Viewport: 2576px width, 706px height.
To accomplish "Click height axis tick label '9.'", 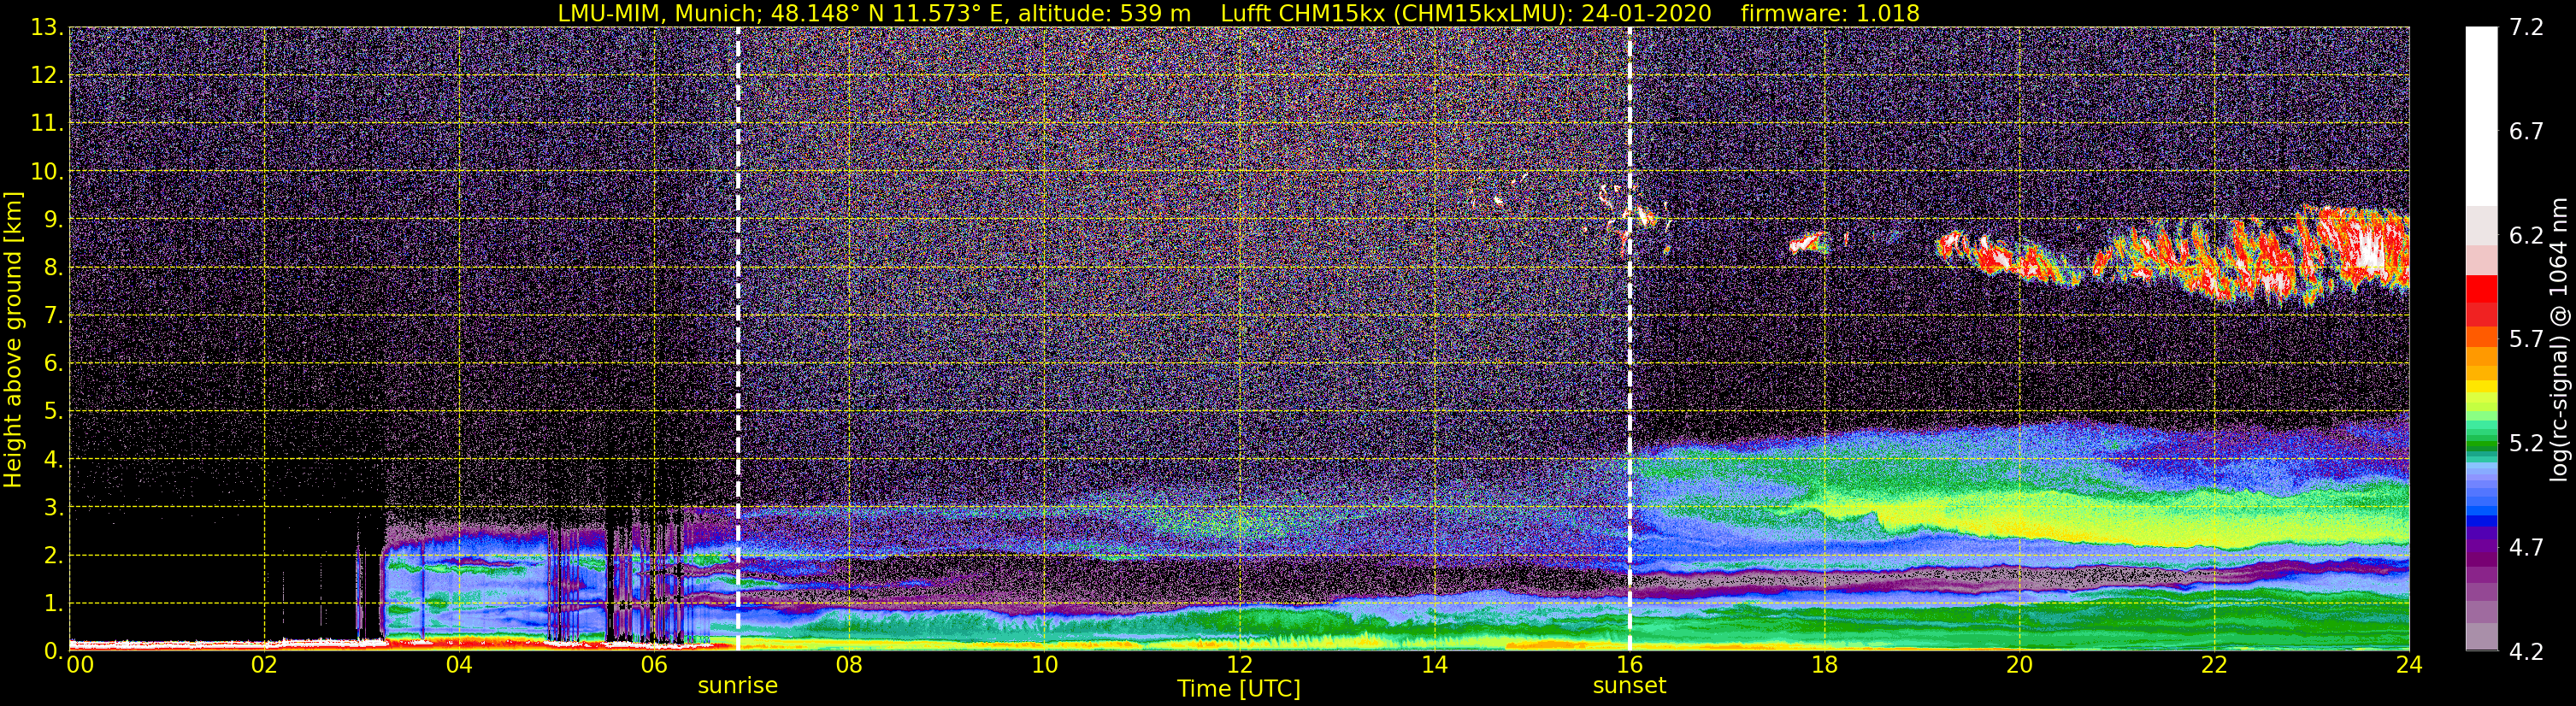I will pyautogui.click(x=53, y=220).
